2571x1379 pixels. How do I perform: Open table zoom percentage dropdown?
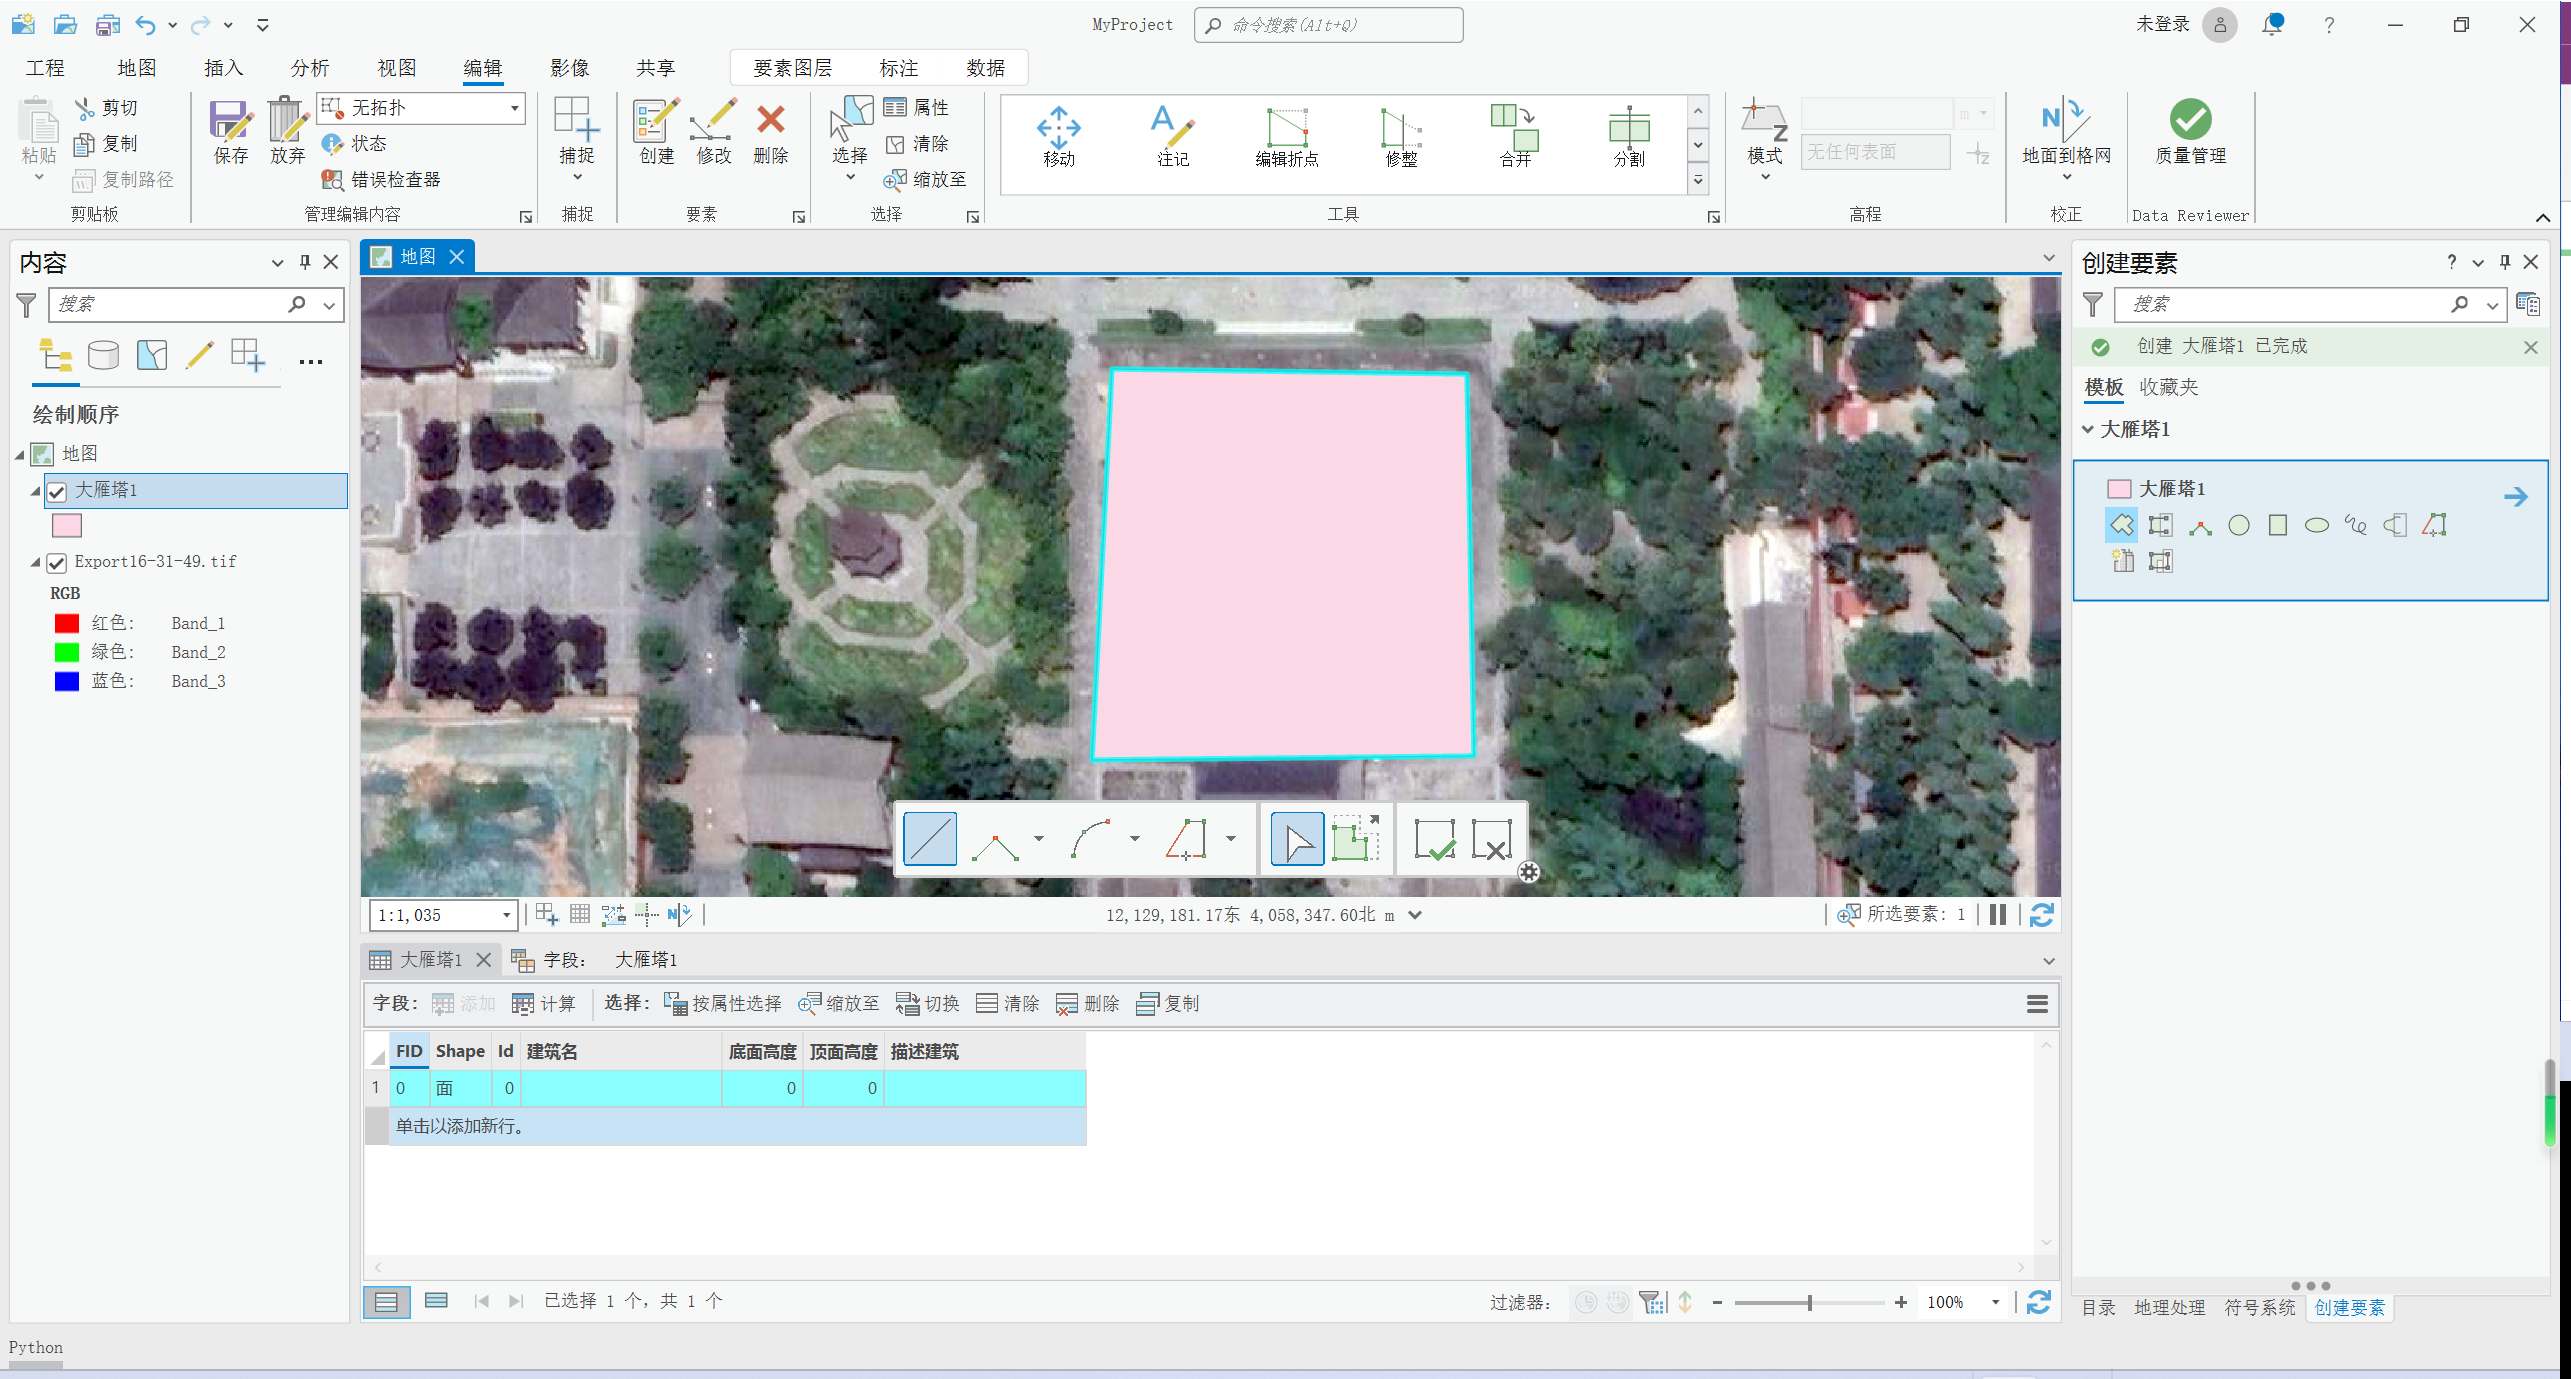click(x=1996, y=1302)
